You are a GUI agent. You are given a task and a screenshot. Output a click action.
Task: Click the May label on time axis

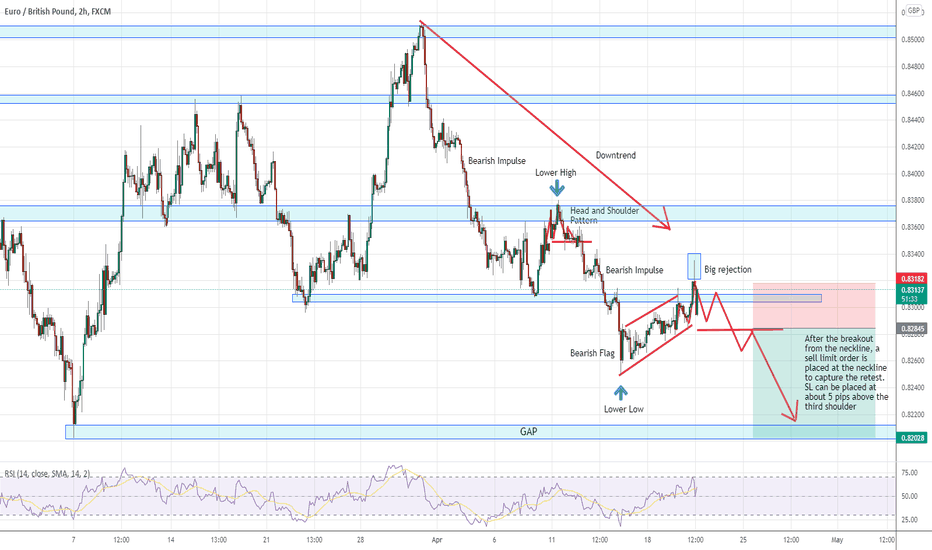[837, 540]
